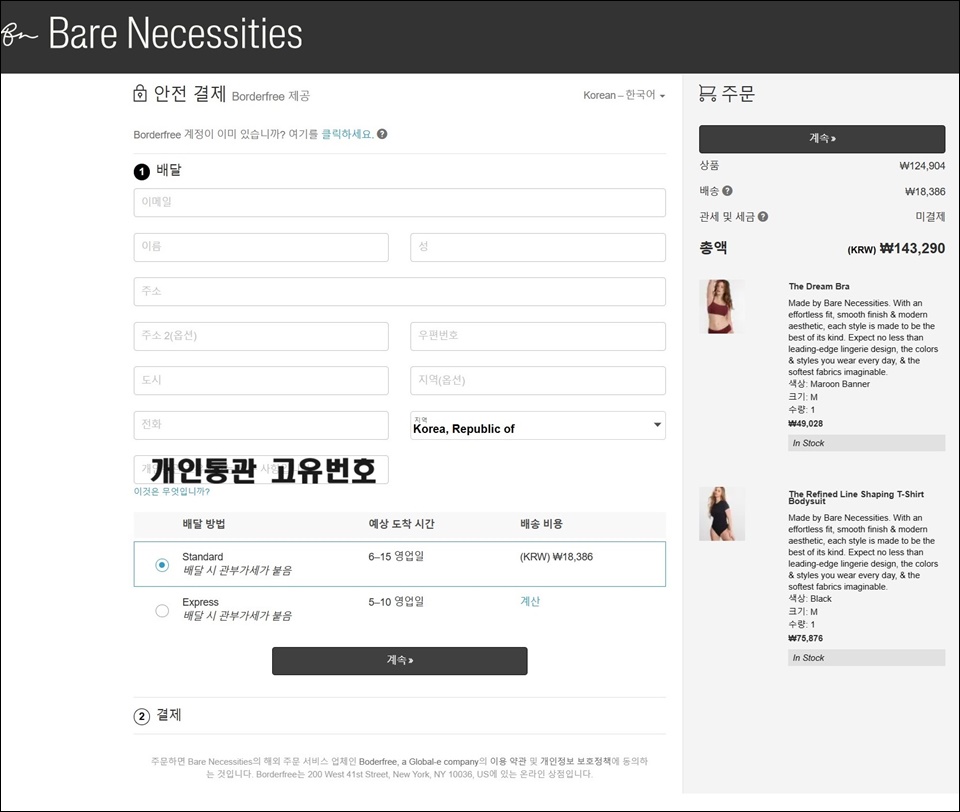Click the 이름 first name field
This screenshot has width=960, height=812.
coord(261,247)
